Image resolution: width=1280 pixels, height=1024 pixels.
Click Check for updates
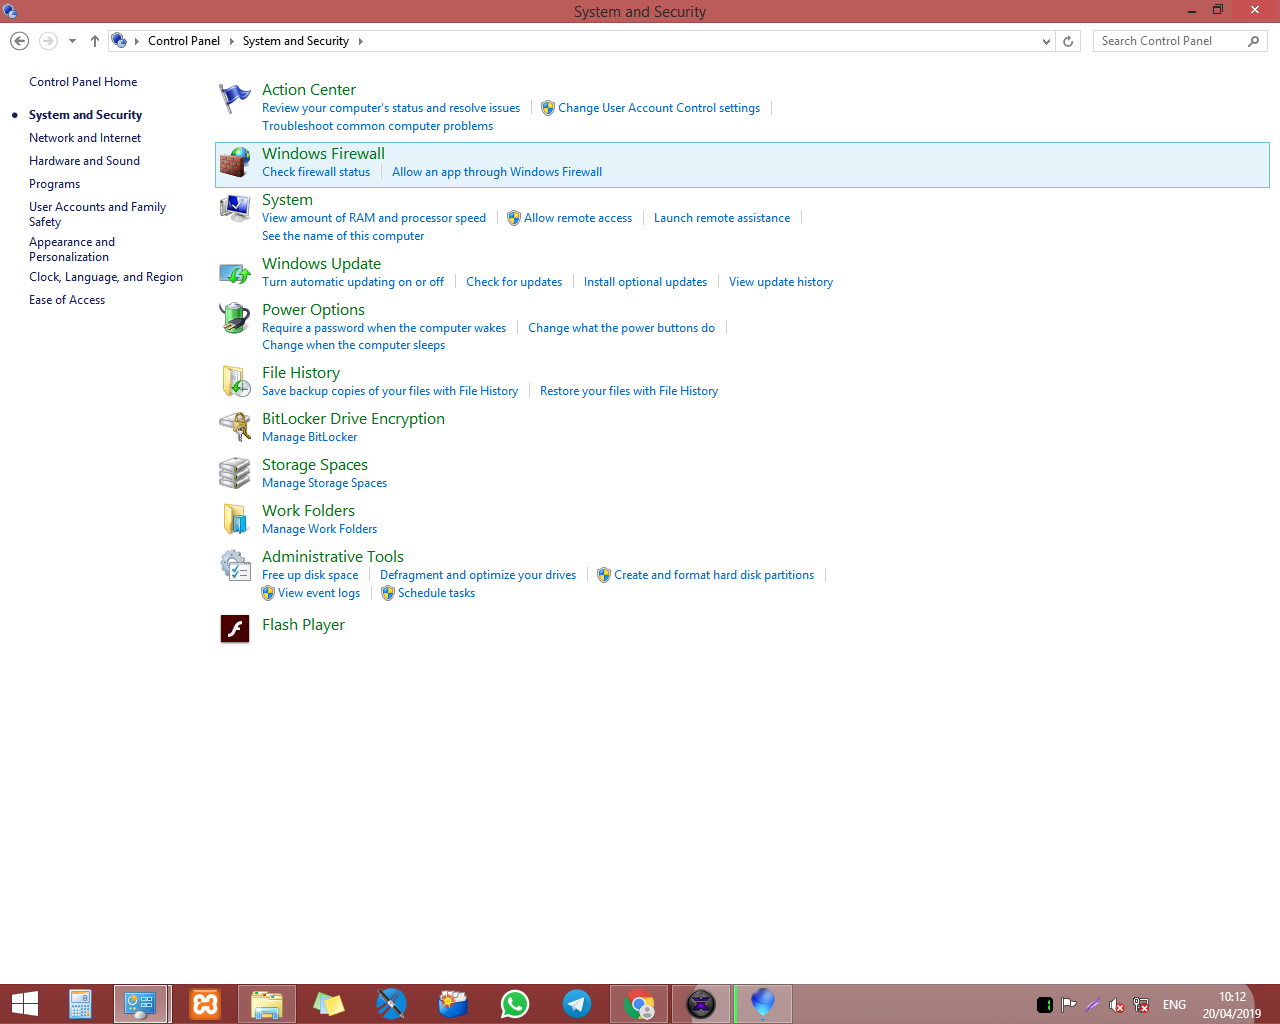(514, 282)
